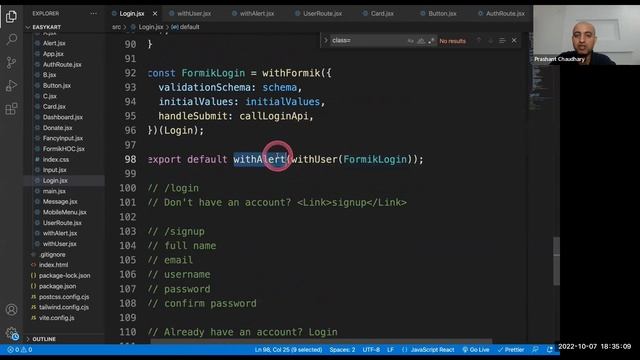
Task: Go to next match in find widget
Action: pos(490,40)
